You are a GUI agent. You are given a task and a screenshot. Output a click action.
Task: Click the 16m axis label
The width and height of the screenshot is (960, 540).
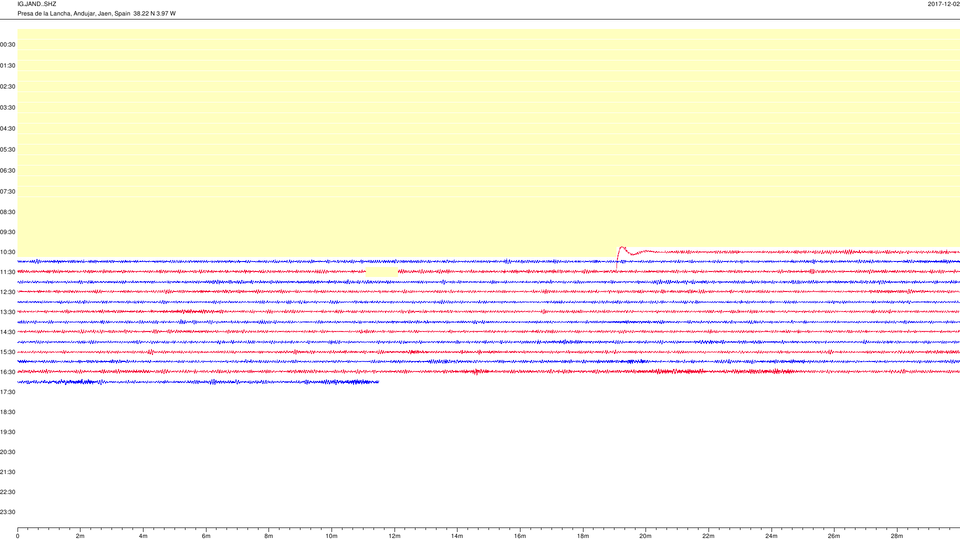pos(520,536)
